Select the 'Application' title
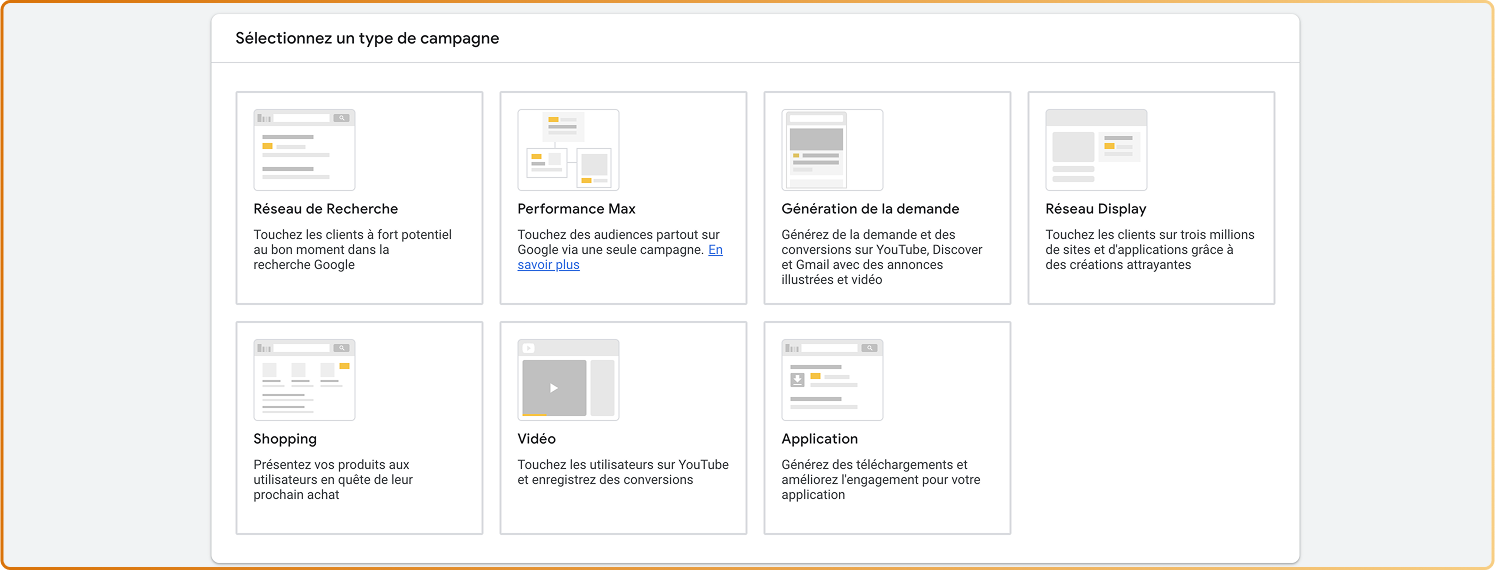 pos(820,439)
